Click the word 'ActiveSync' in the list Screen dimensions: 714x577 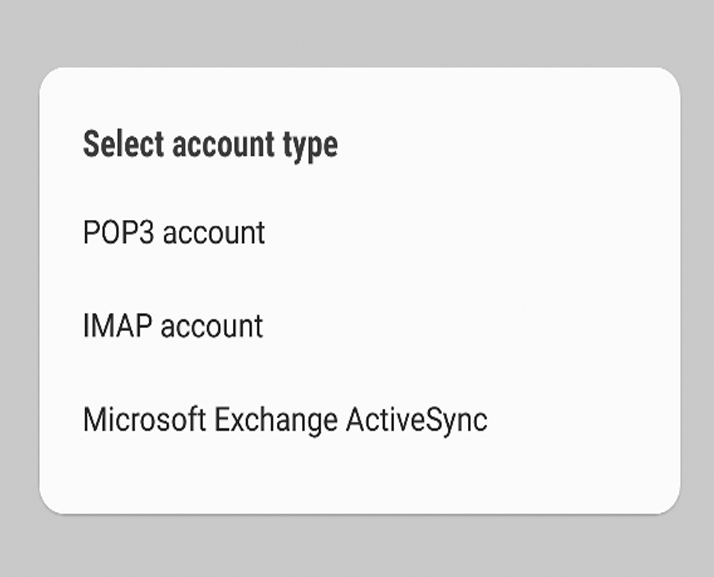[x=417, y=420]
